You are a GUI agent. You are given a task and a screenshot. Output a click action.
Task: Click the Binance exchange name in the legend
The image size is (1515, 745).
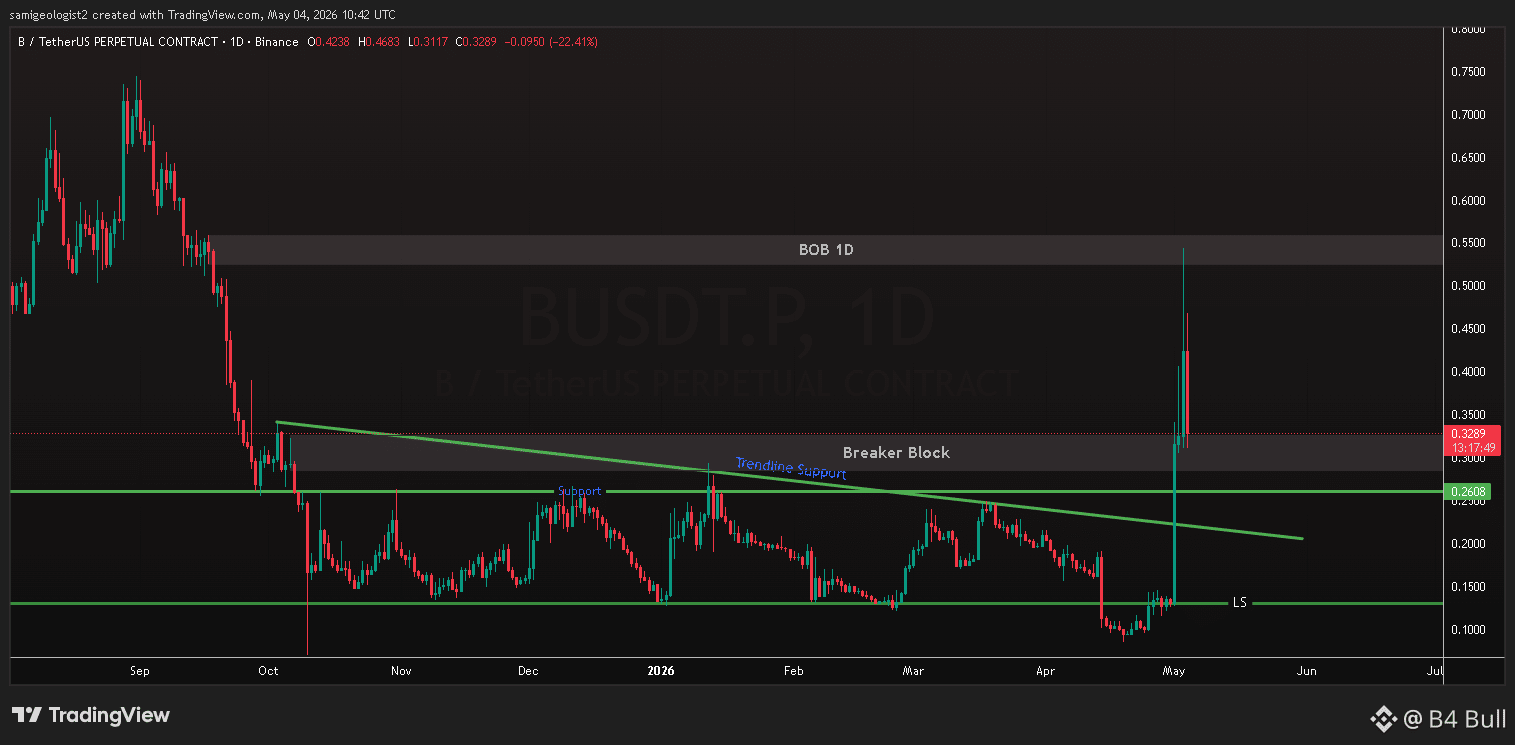pos(276,42)
